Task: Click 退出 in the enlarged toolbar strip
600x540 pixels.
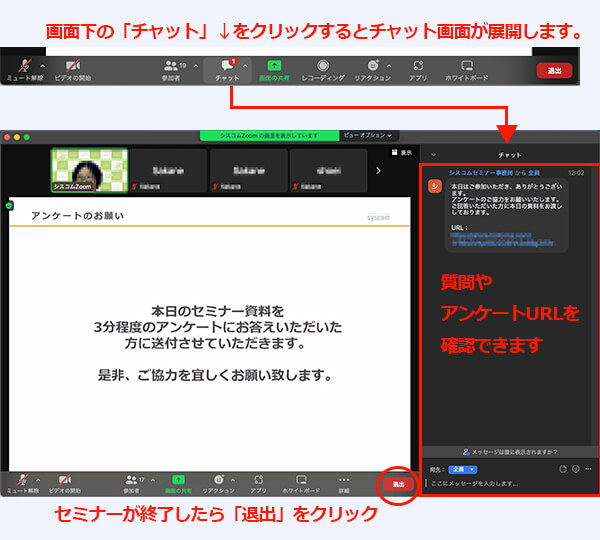Action: (554, 71)
